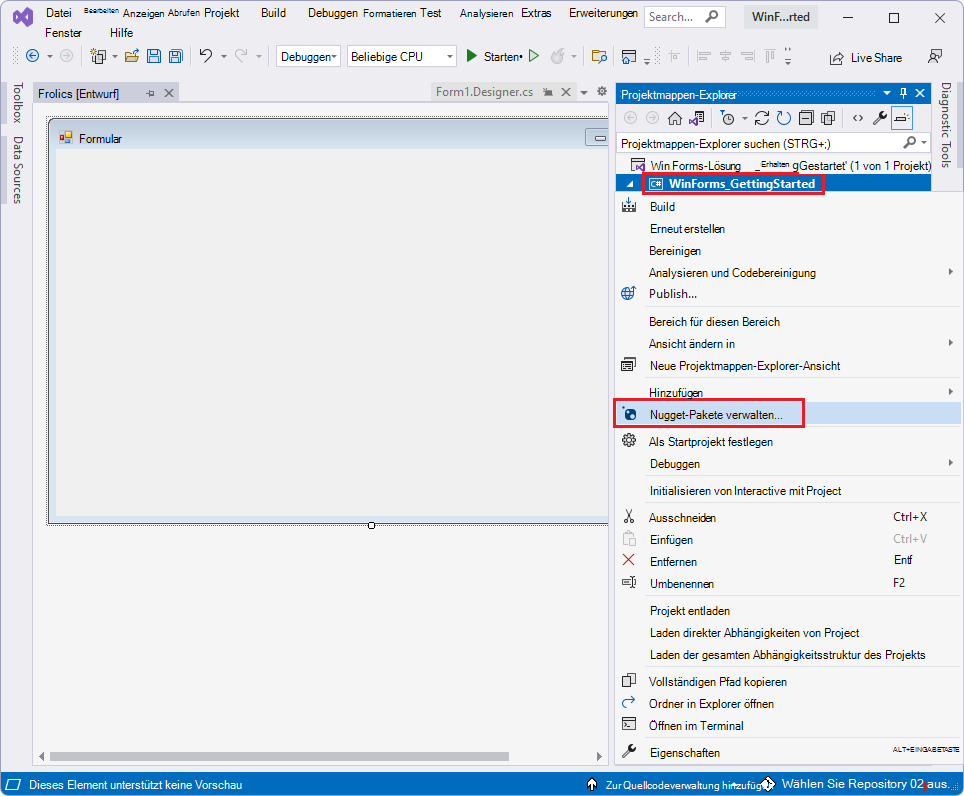The width and height of the screenshot is (964, 796).
Task: Toggle the Preview Selected Items icon
Action: (903, 117)
